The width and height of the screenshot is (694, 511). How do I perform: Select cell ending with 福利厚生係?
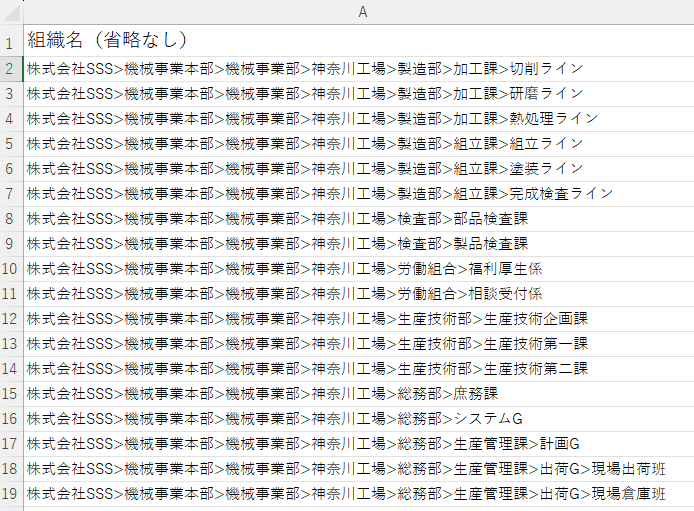359,269
